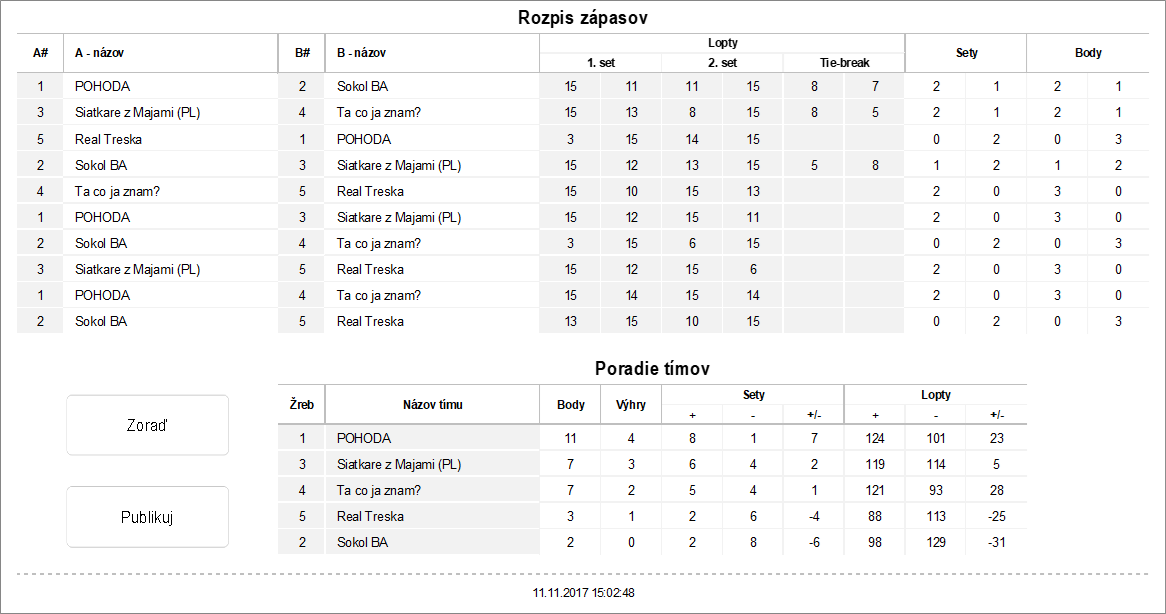
Task: Click Real Treska in the standings table
Action: click(x=371, y=516)
